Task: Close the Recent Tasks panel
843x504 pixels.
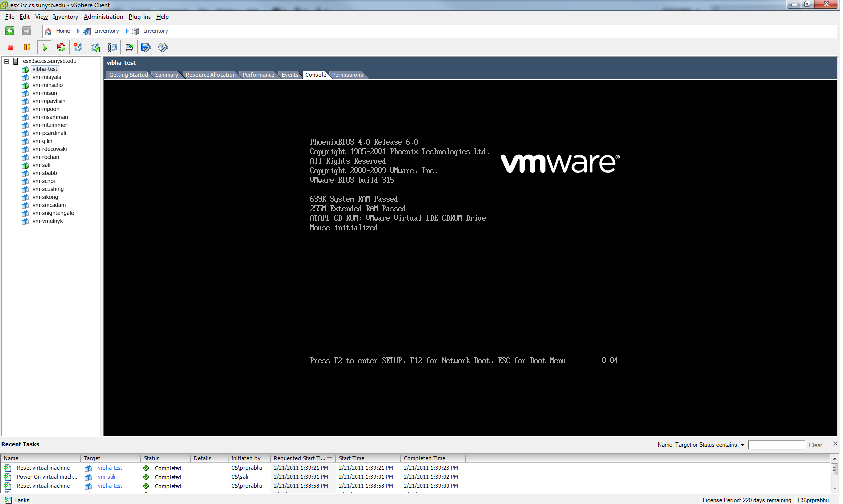Action: pyautogui.click(x=835, y=444)
